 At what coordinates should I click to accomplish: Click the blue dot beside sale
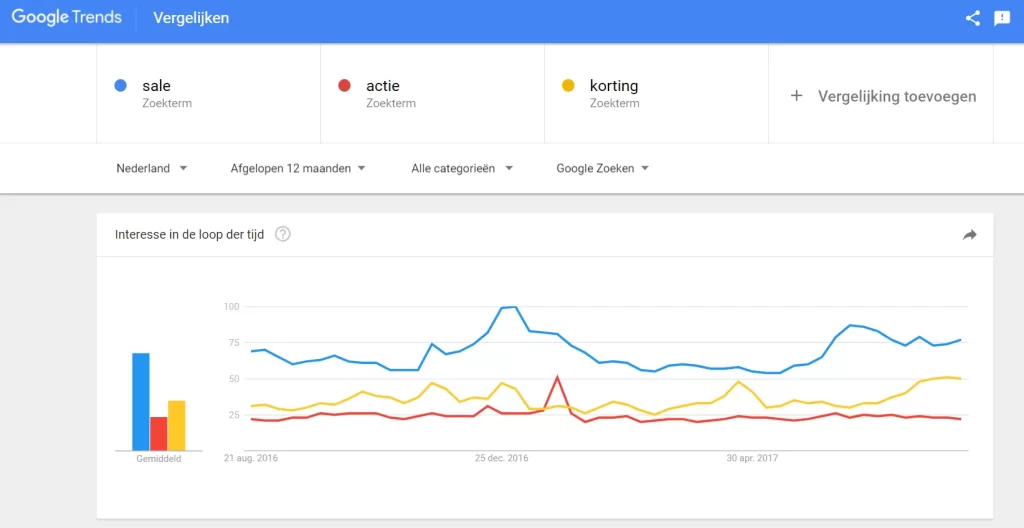click(x=121, y=86)
